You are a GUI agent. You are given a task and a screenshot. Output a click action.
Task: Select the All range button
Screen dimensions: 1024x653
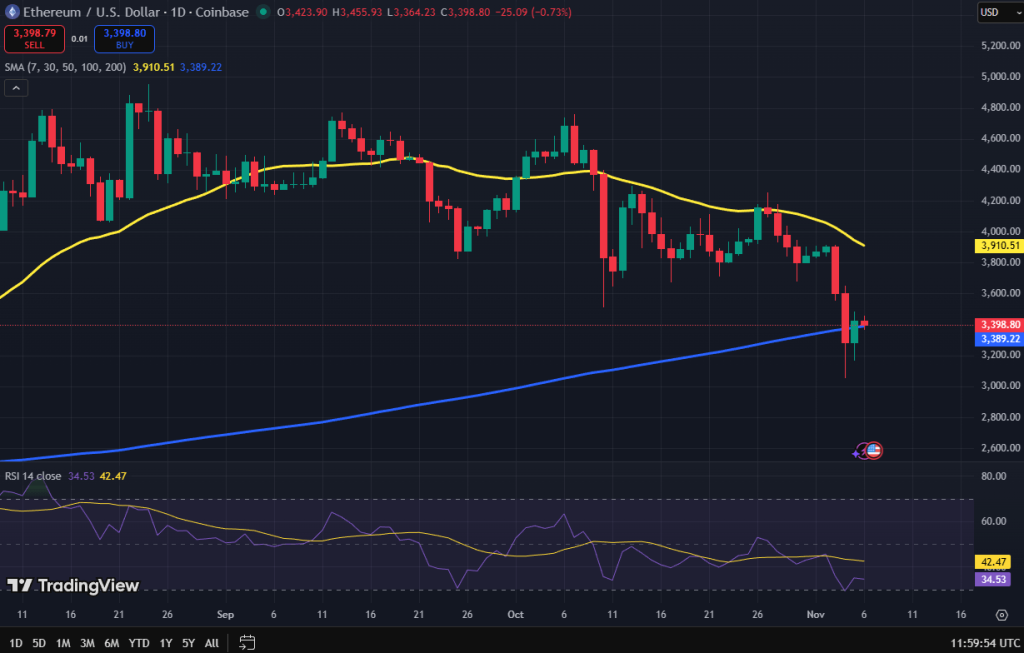tap(212, 643)
